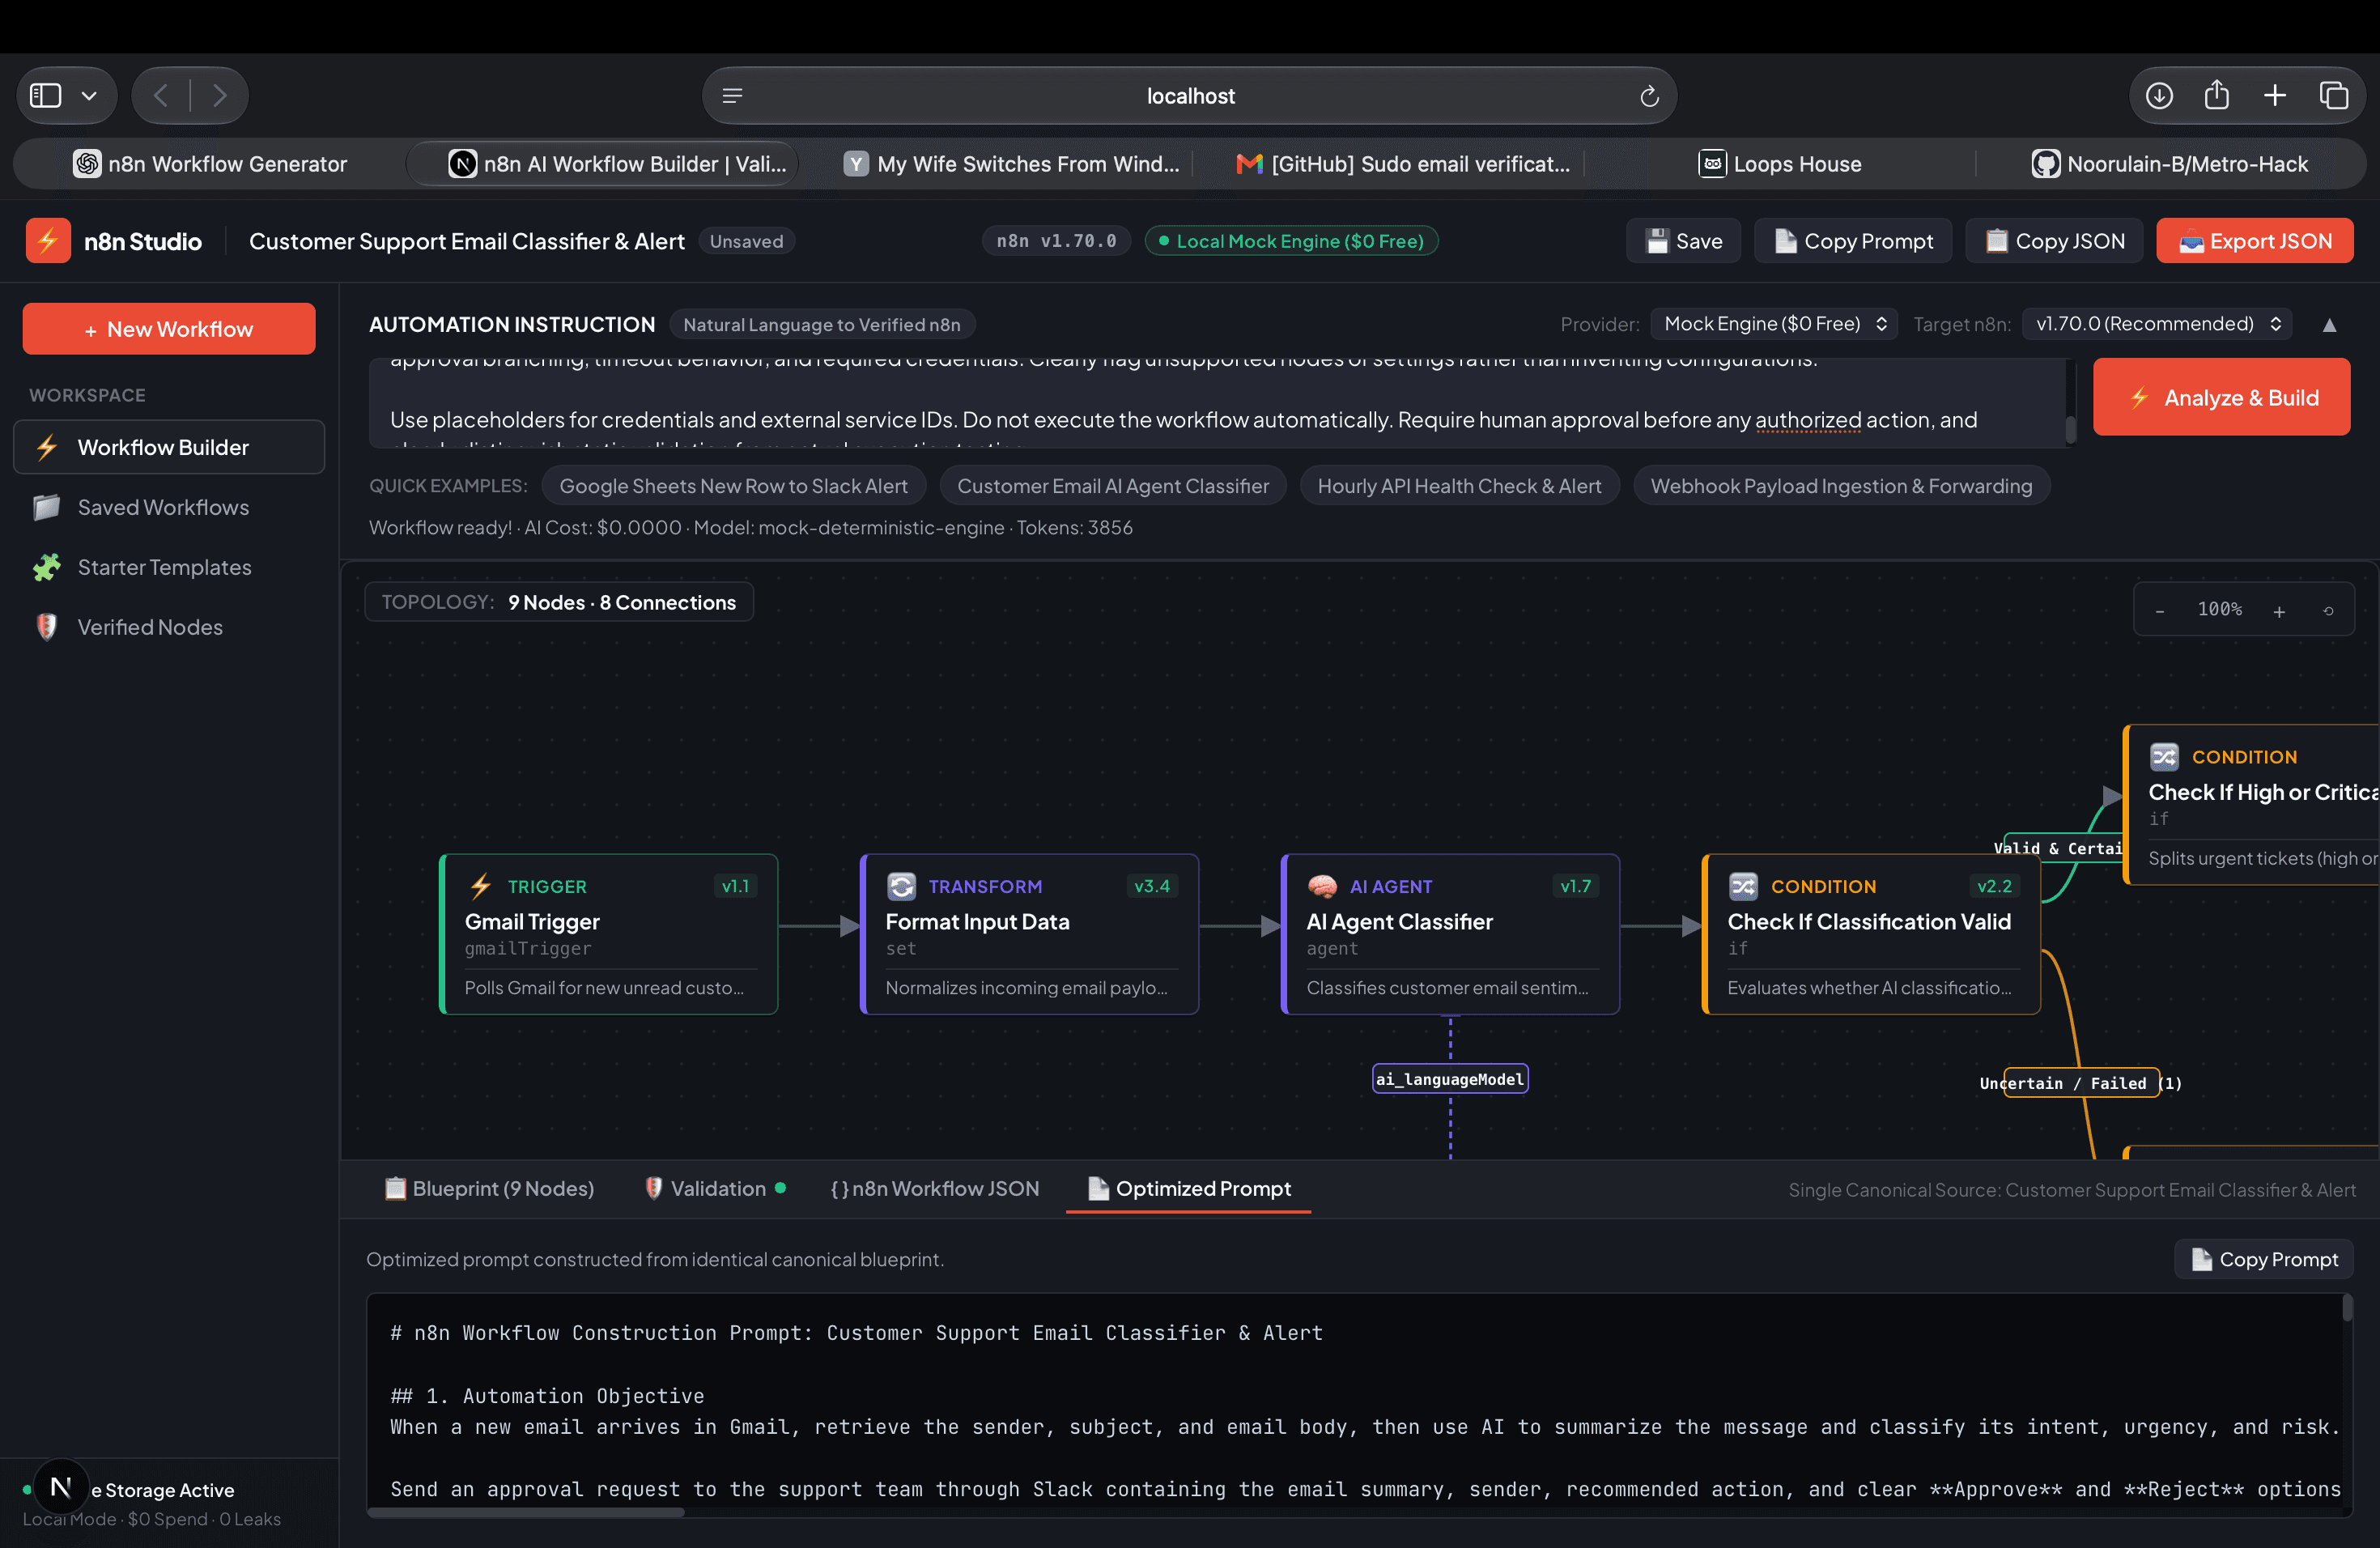Open Safari sidebar toggle icon
Image resolution: width=2380 pixels, height=1548 pixels.
tap(46, 95)
